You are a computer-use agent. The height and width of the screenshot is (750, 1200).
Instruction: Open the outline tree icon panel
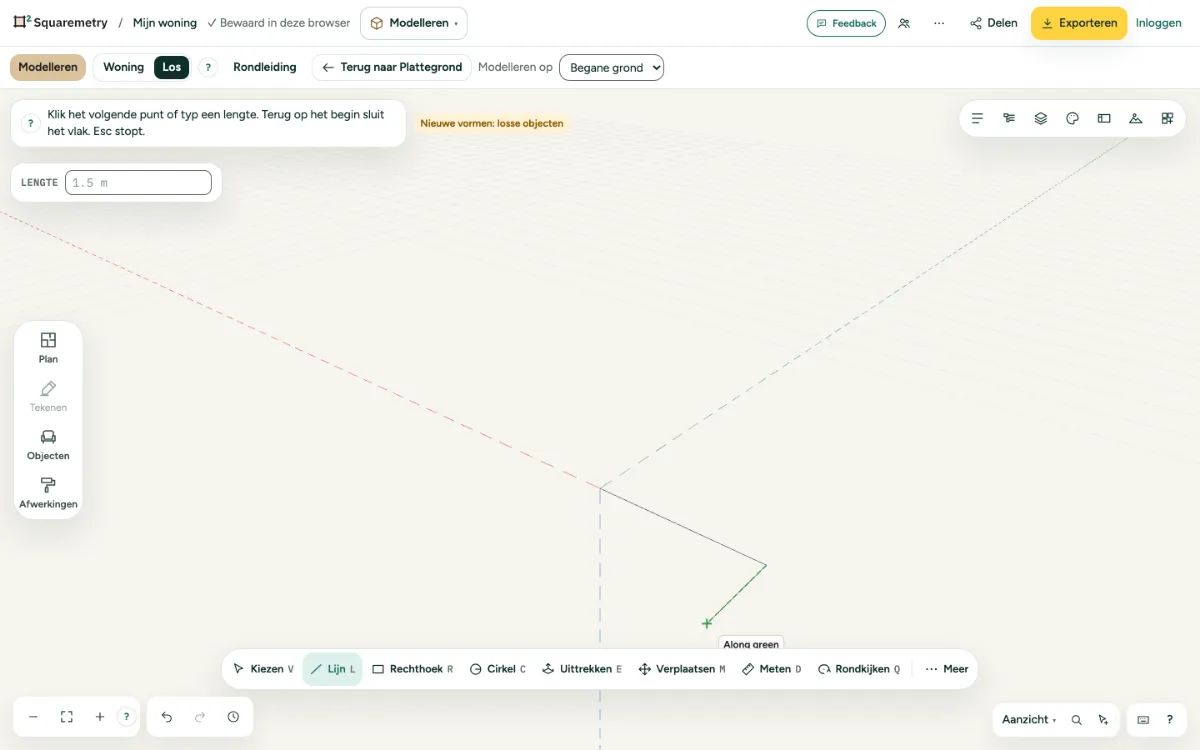[x=1009, y=118]
